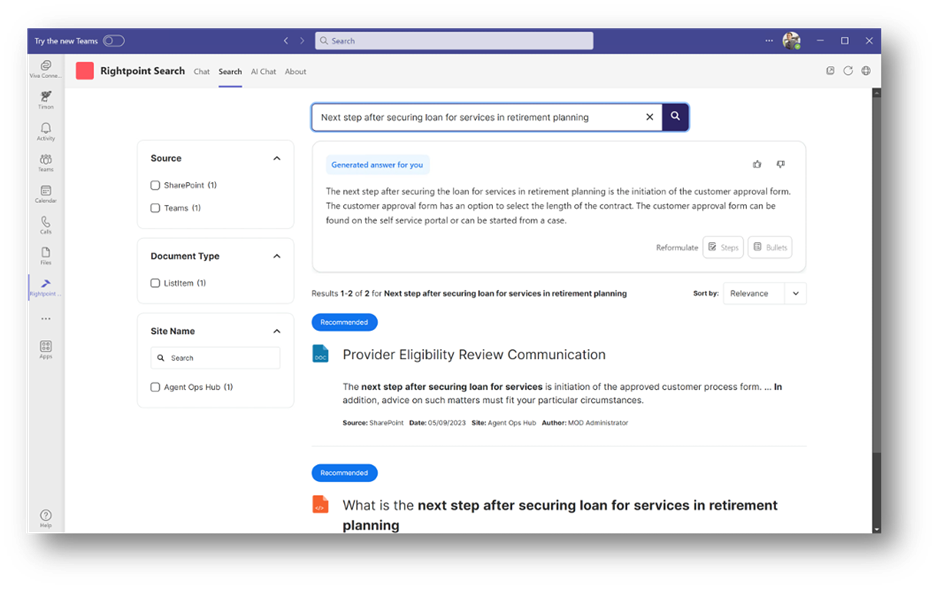Click the thumbs up feedback icon
This screenshot has height=589, width=936.
tap(757, 164)
